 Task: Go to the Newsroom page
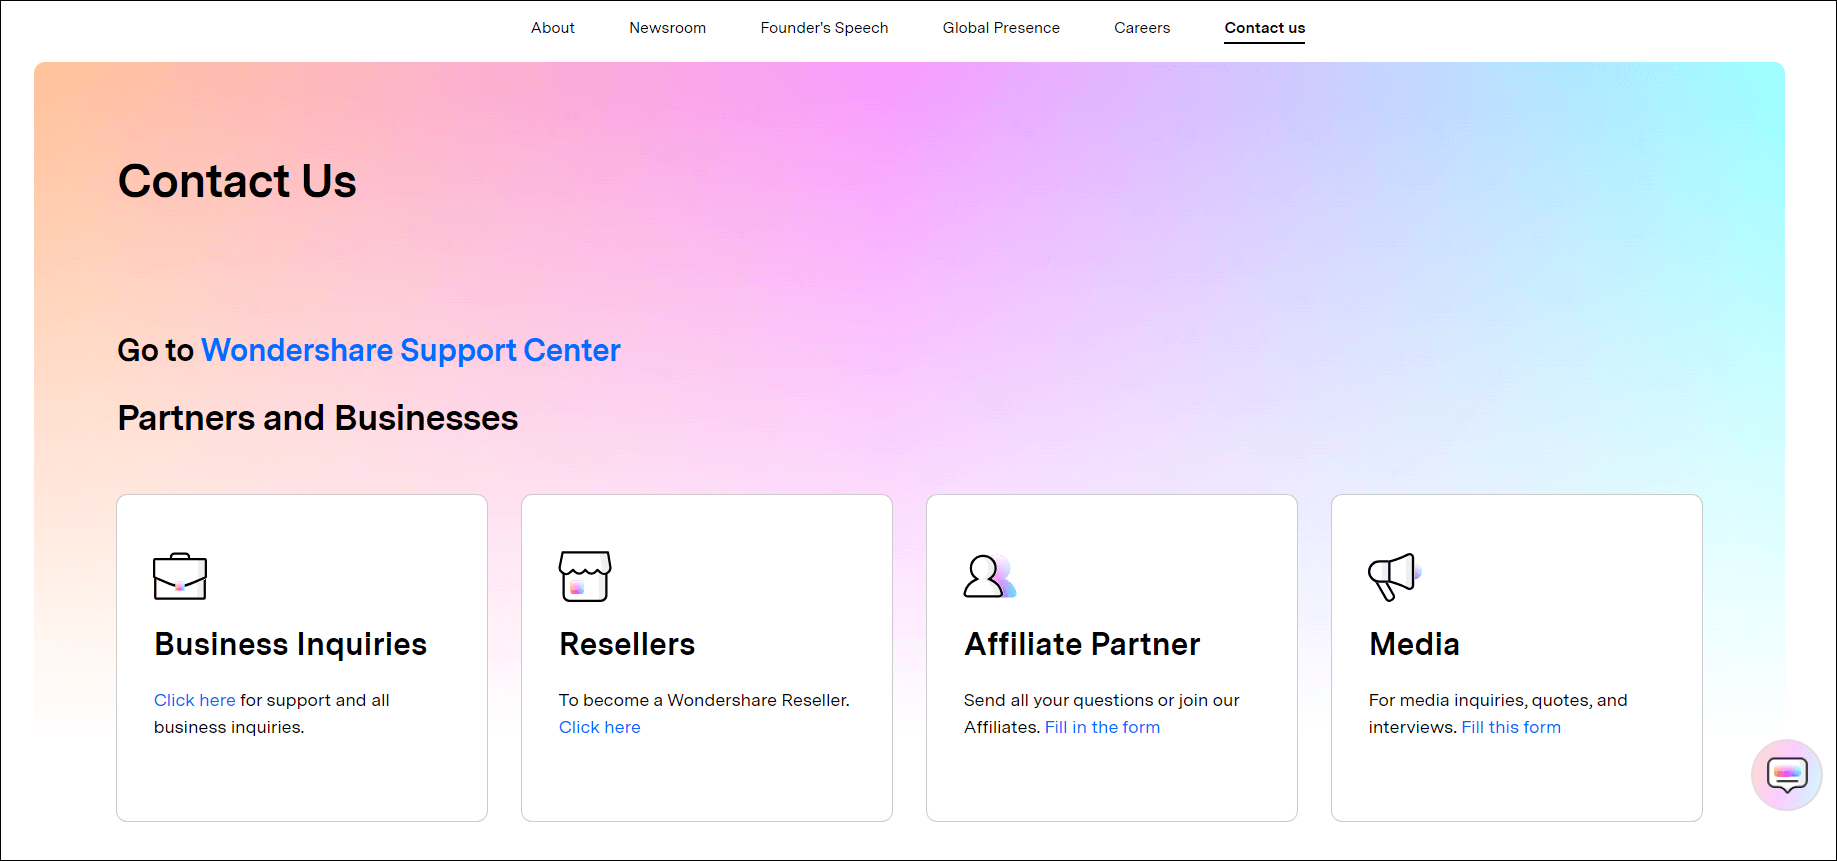pyautogui.click(x=668, y=28)
